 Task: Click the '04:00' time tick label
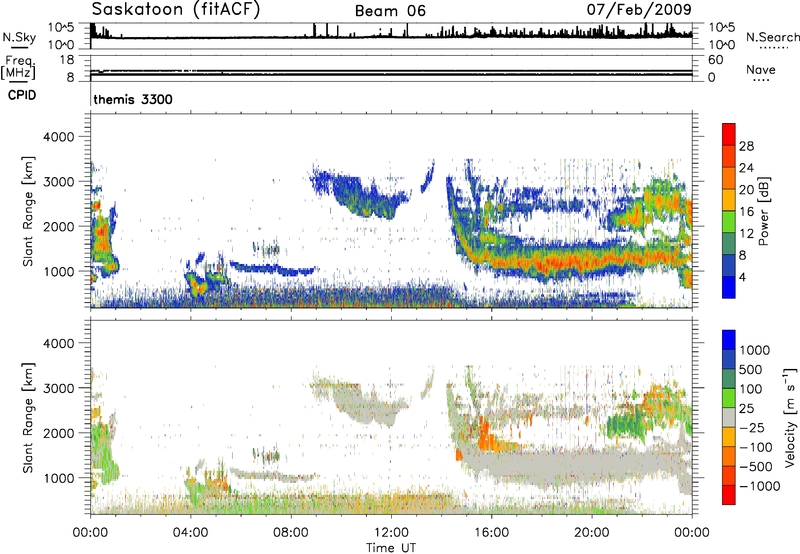190,533
